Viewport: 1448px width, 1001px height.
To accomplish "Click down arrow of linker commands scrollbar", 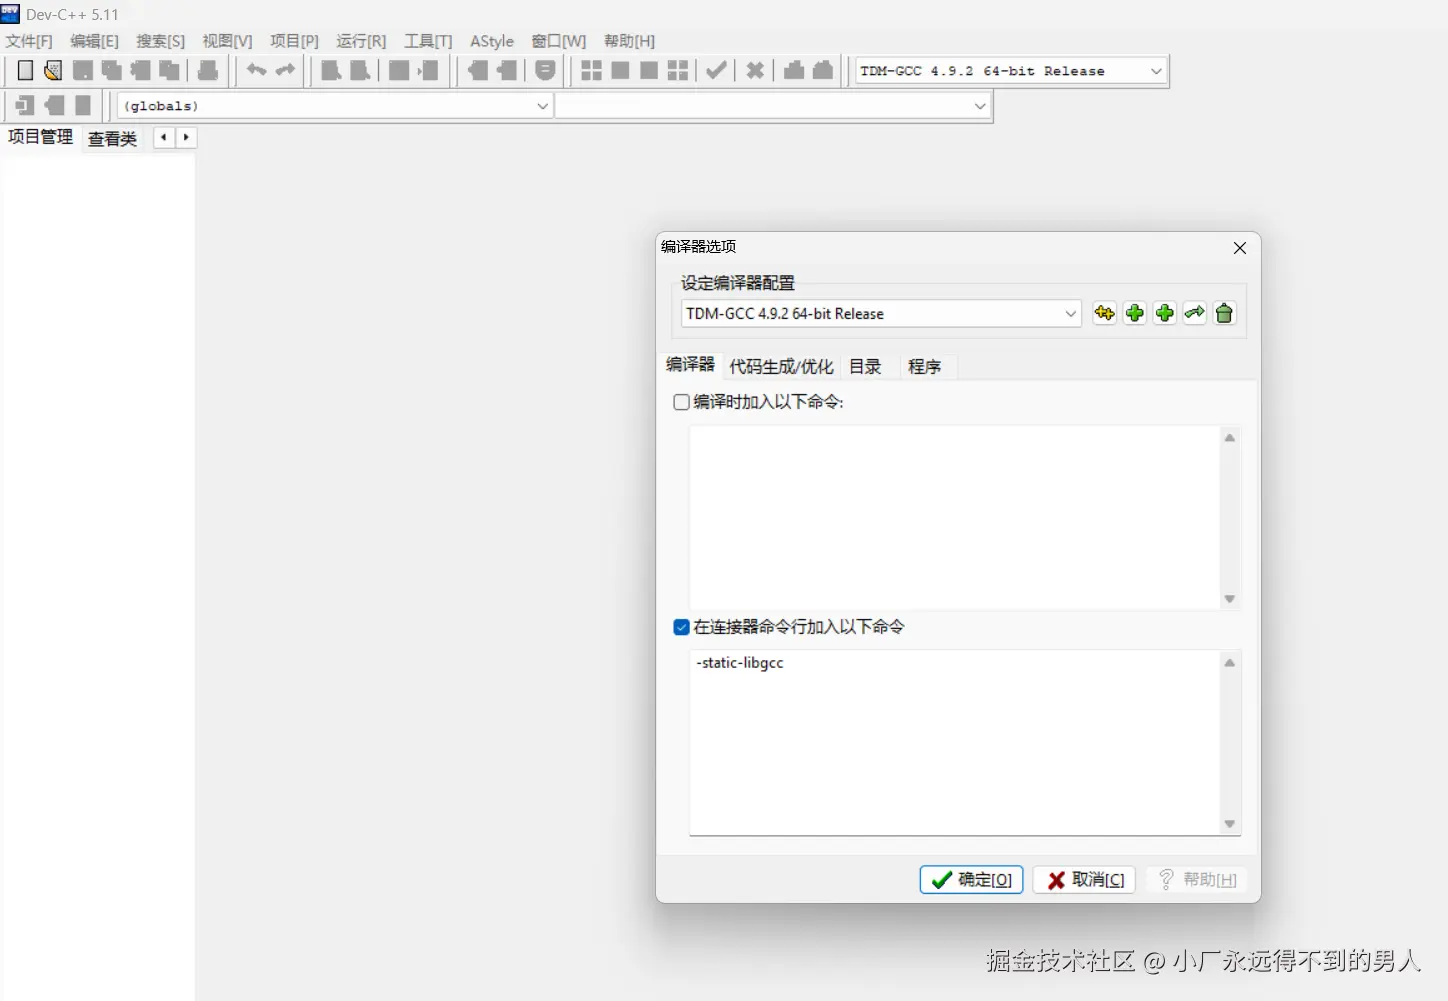I will [x=1230, y=824].
